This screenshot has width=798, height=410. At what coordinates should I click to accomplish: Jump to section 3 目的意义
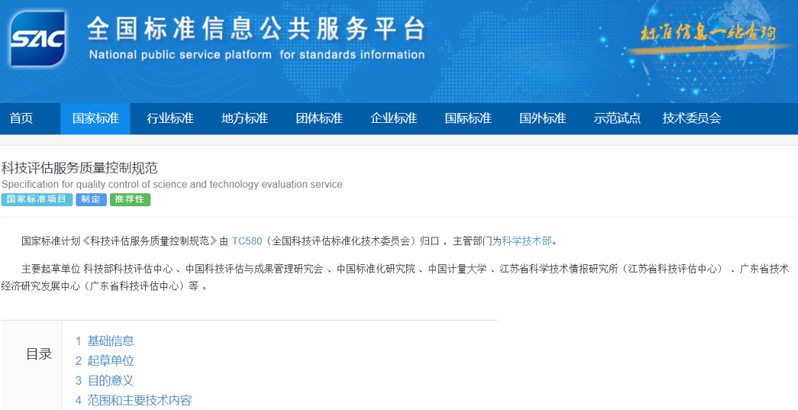[x=105, y=380]
